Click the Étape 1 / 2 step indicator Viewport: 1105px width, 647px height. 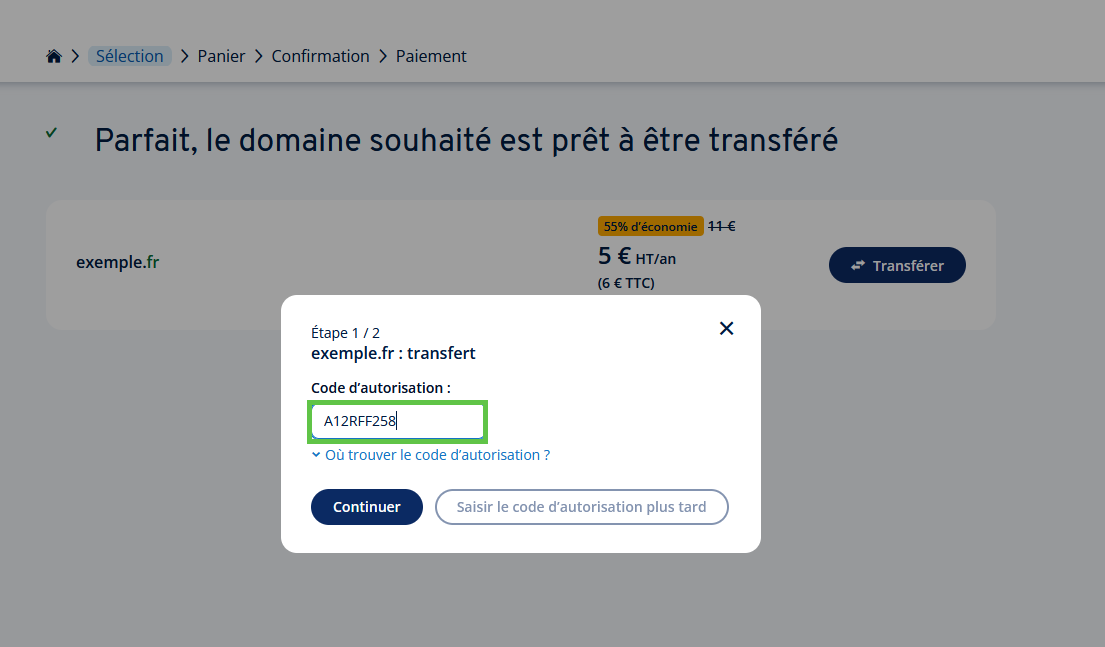[345, 333]
